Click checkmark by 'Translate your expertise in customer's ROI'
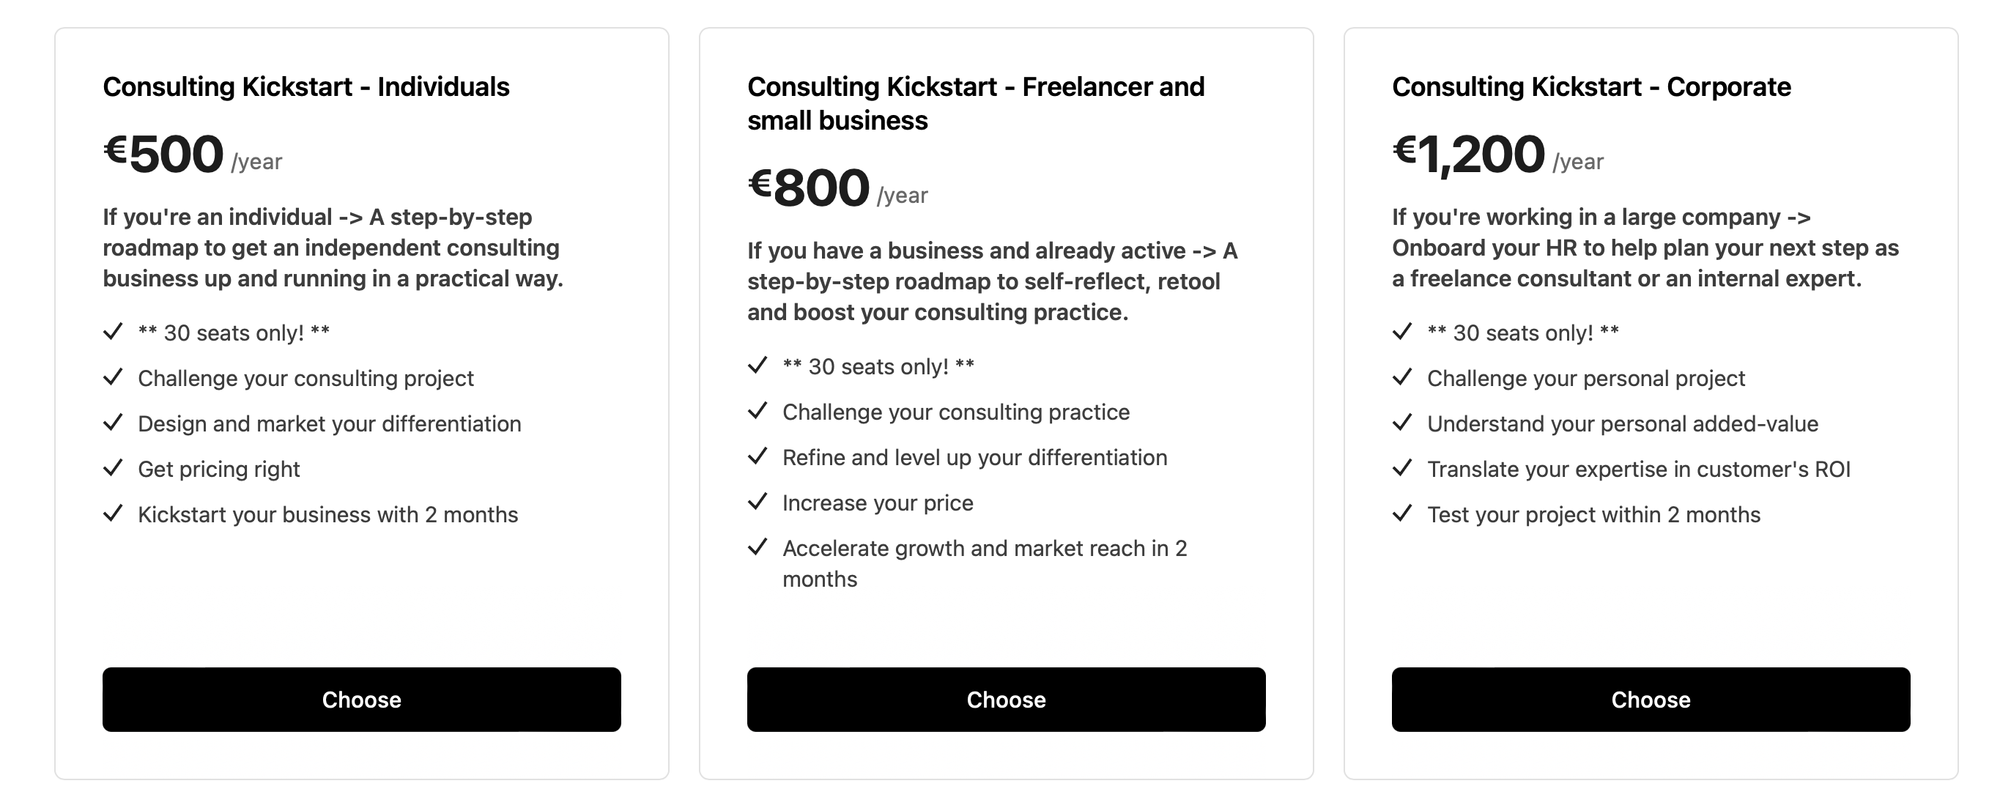The height and width of the screenshot is (797, 2000). pyautogui.click(x=1403, y=468)
